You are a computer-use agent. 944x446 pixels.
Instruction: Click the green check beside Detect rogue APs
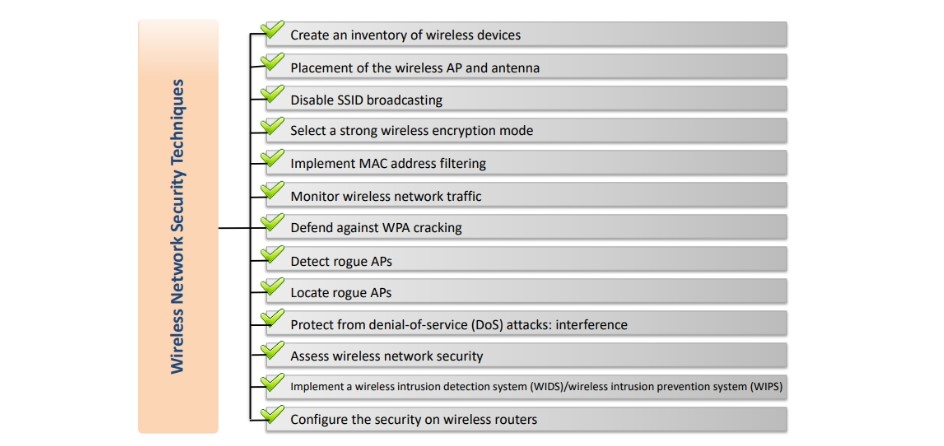(273, 254)
